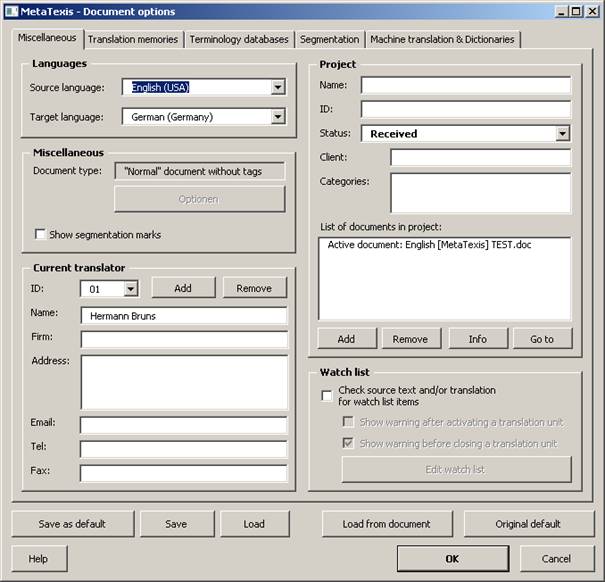Check source text for watch list items
605x582 pixels.
pos(326,396)
